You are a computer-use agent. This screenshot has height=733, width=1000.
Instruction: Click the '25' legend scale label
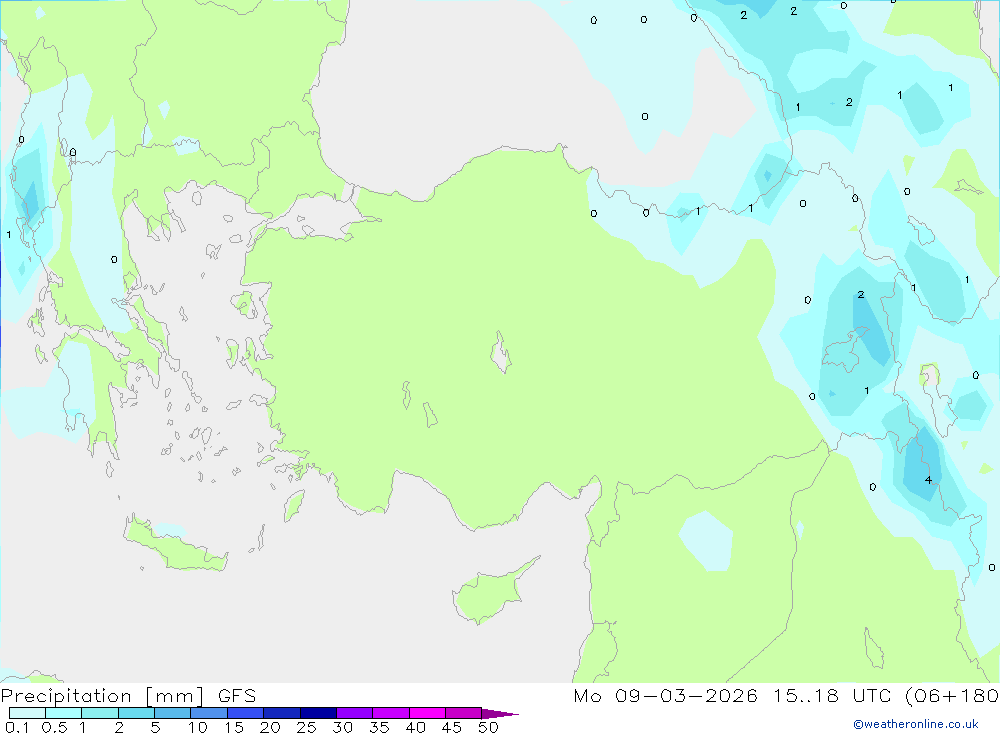306,727
